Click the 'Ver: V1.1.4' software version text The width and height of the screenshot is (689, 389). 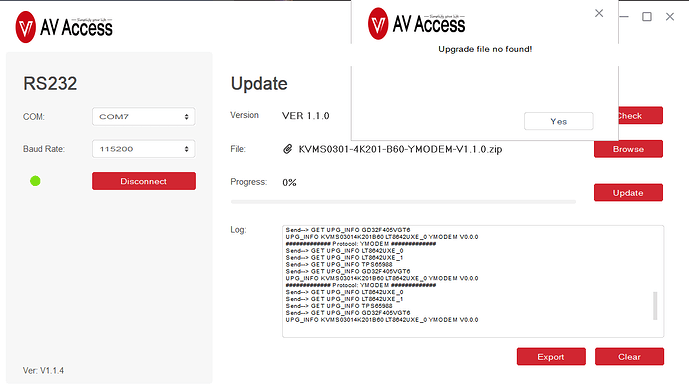(43, 371)
